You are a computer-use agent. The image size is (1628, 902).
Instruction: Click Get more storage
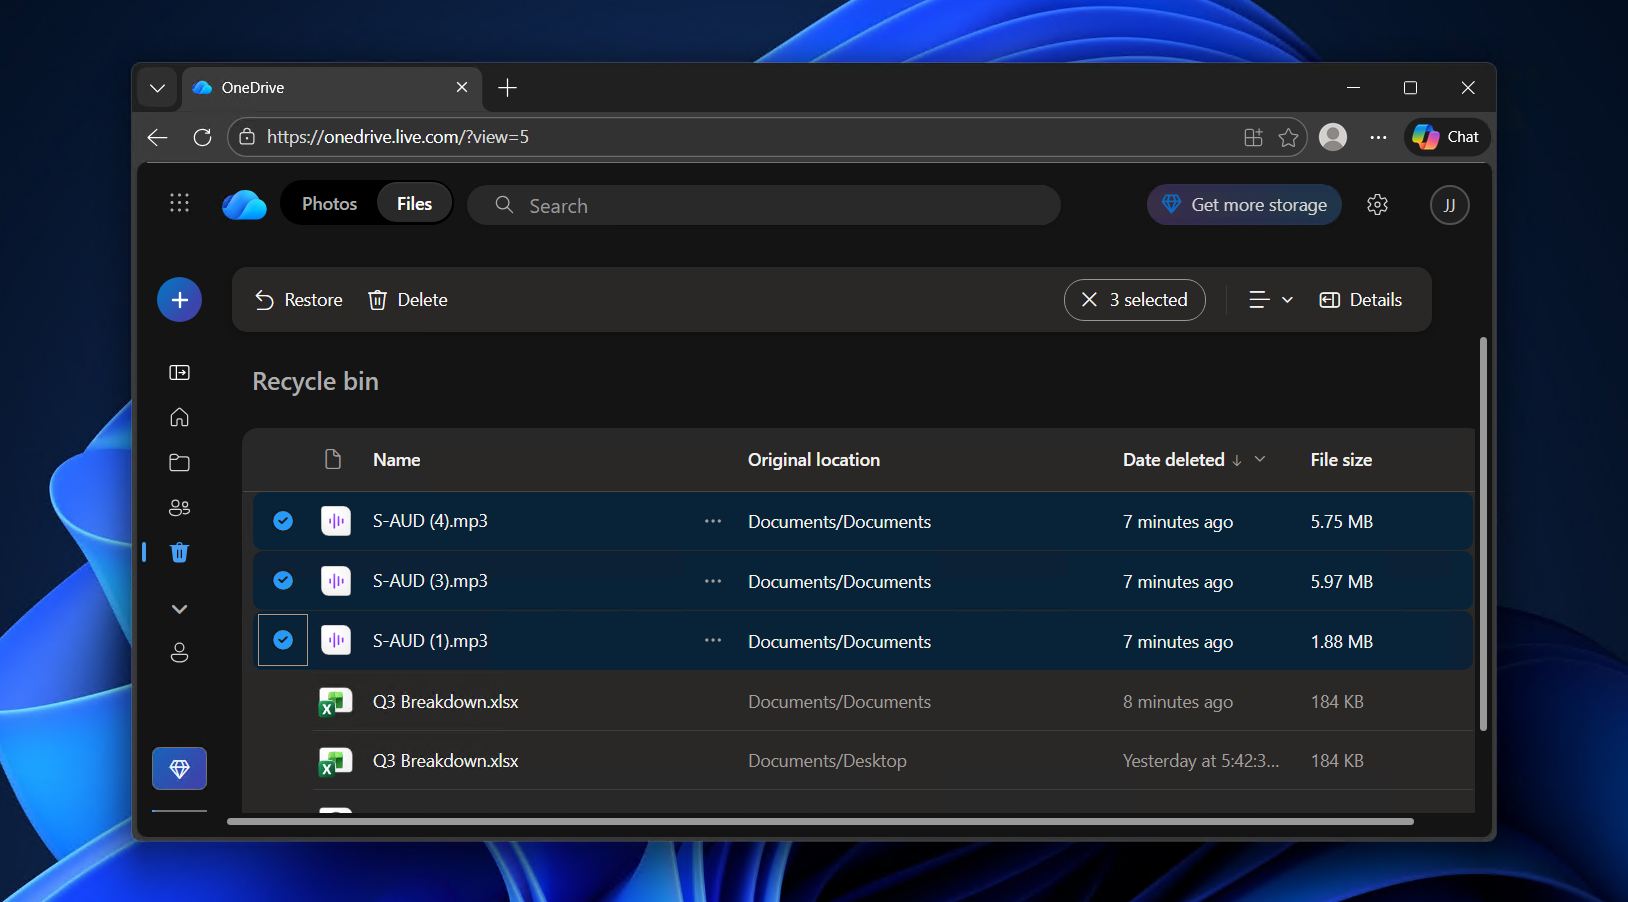tap(1243, 204)
